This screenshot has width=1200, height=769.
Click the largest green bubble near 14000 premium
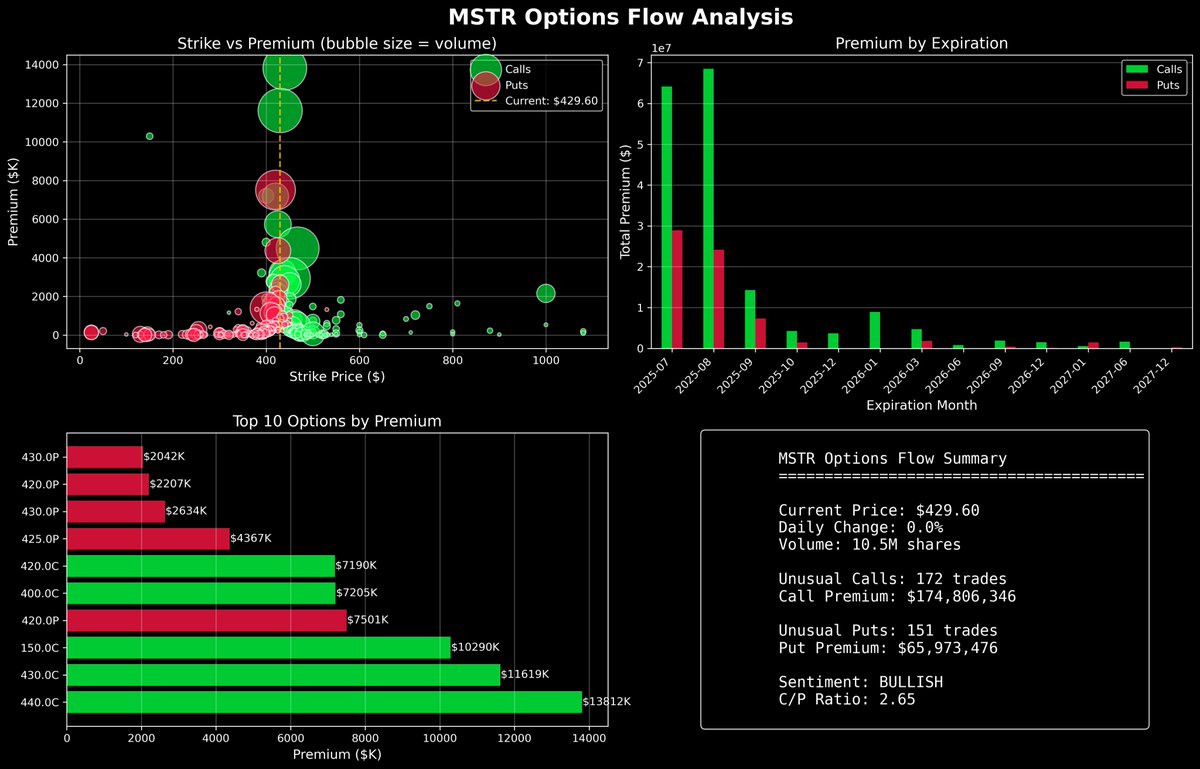click(x=285, y=68)
